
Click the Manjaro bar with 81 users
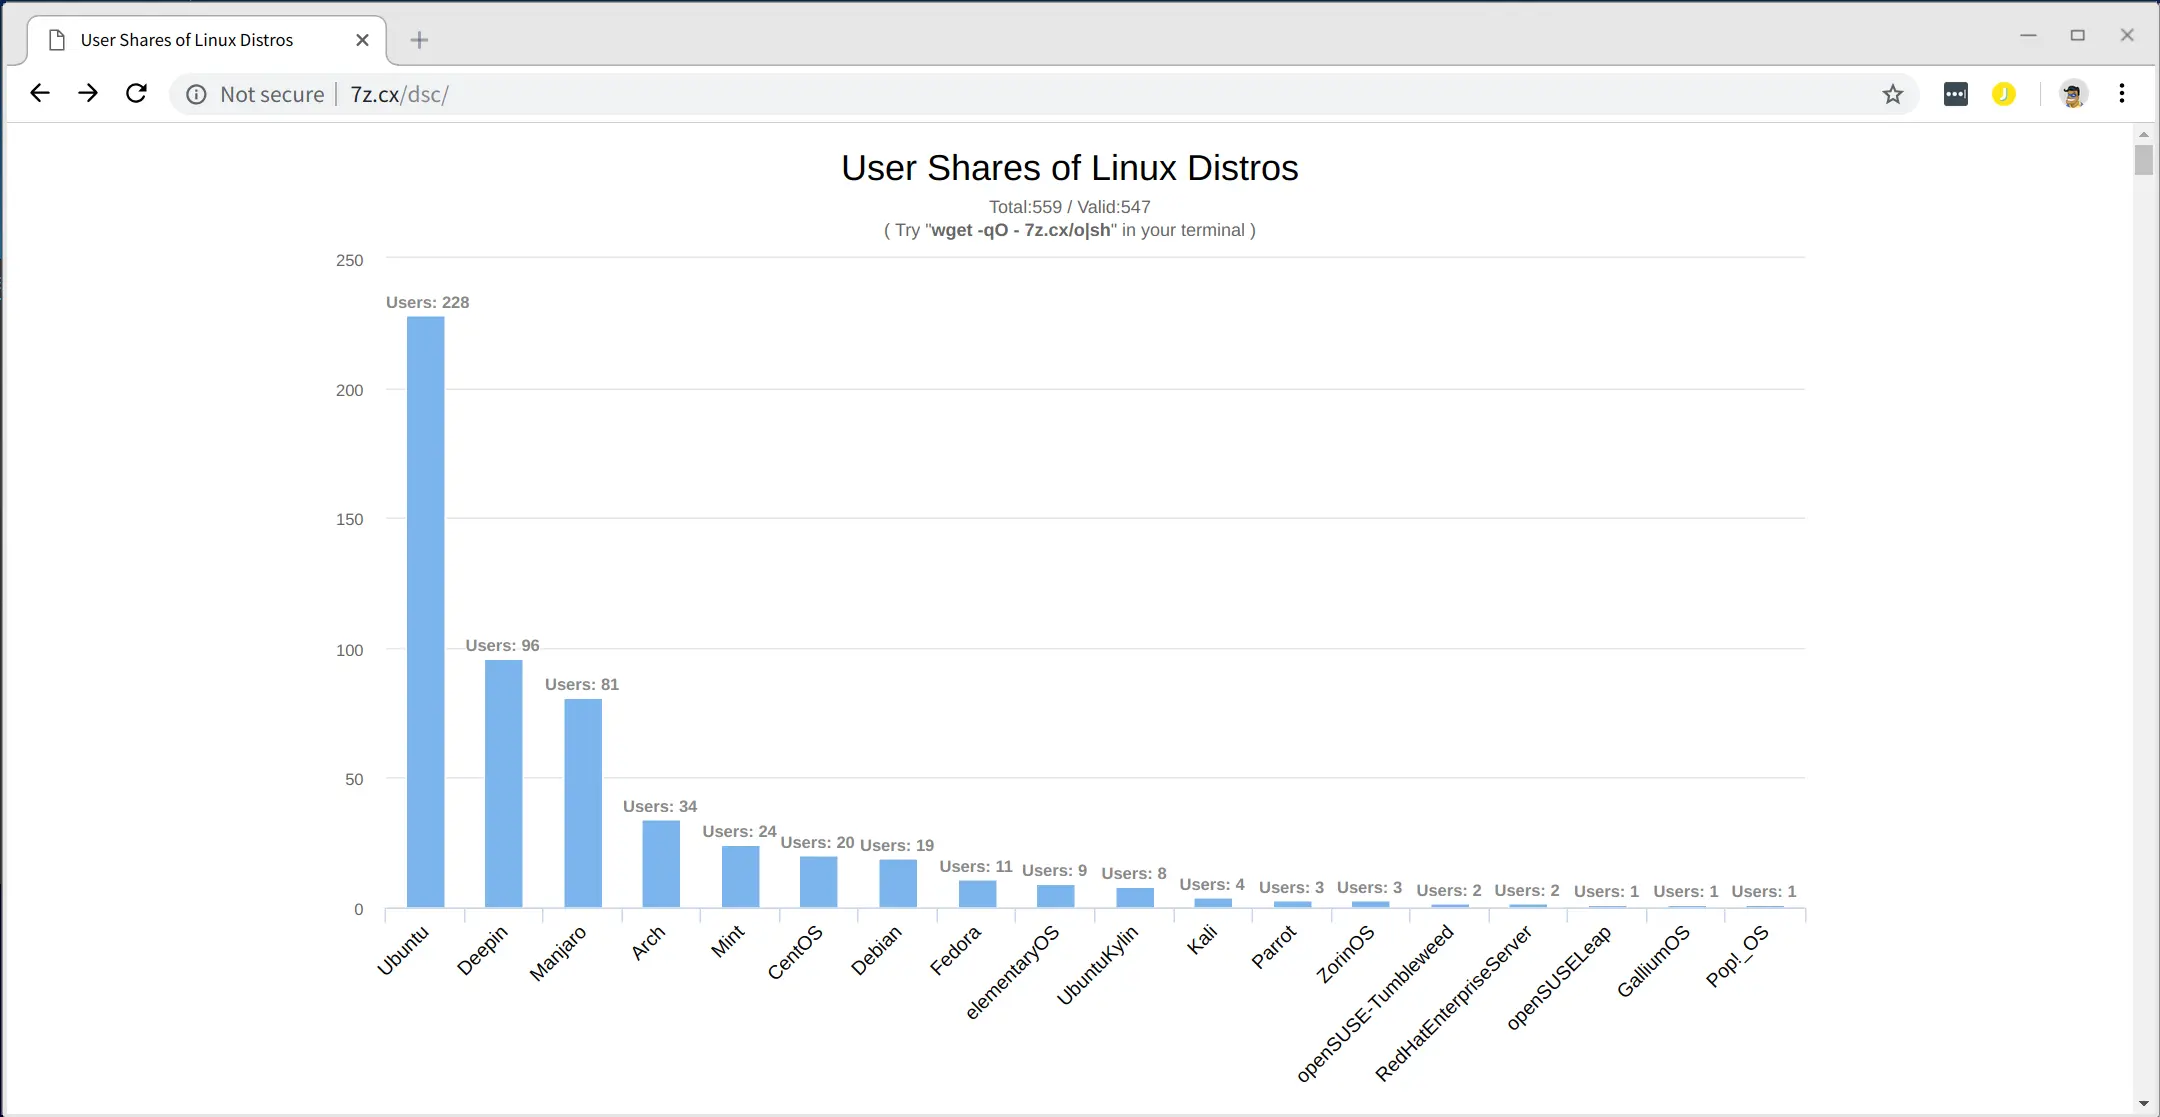(583, 803)
